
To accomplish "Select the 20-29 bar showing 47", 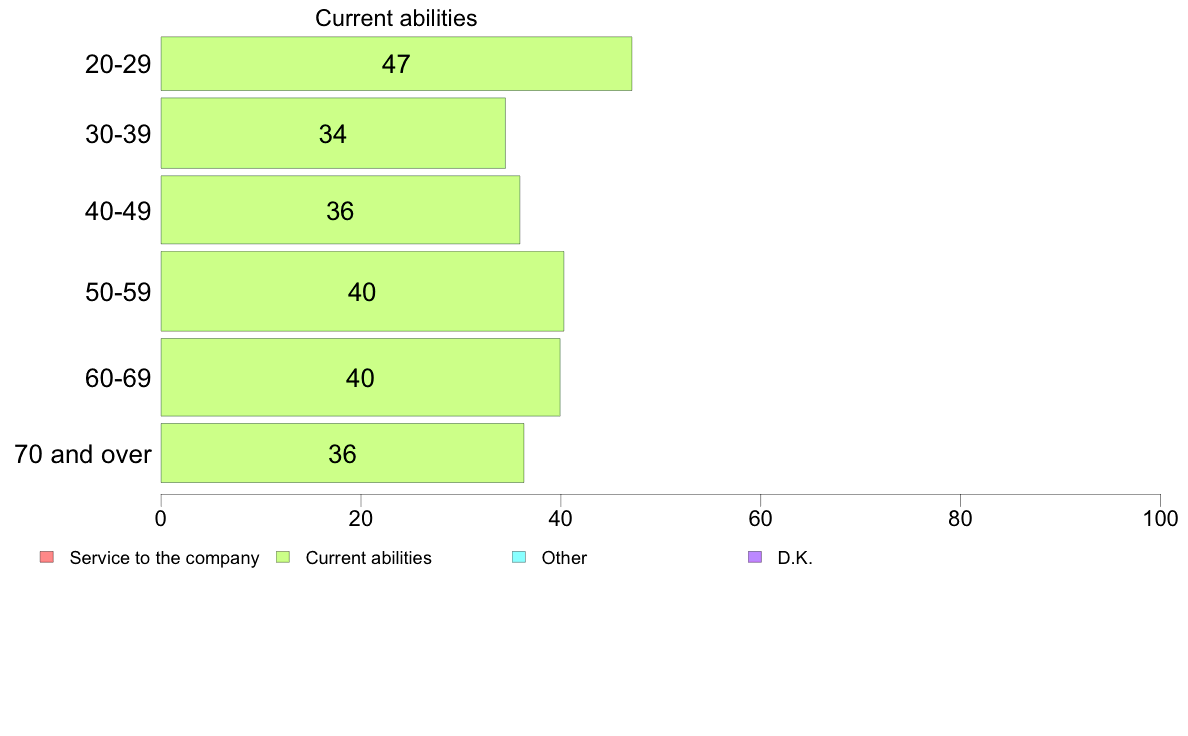I will click(396, 64).
